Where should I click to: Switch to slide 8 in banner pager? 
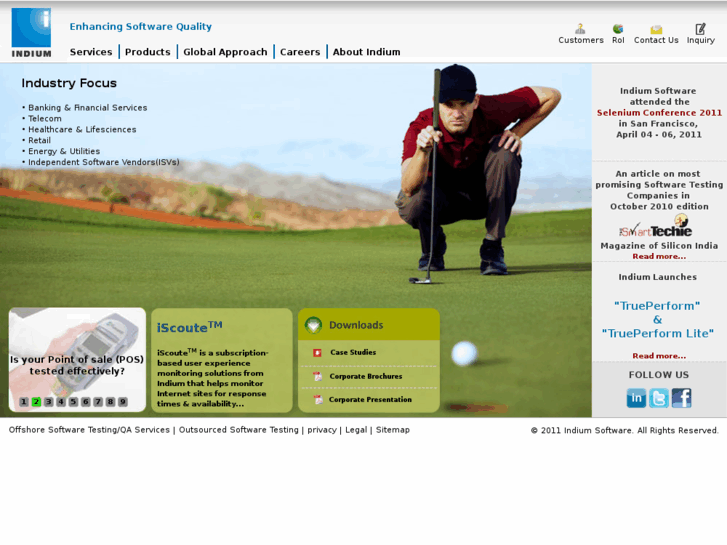click(110, 402)
